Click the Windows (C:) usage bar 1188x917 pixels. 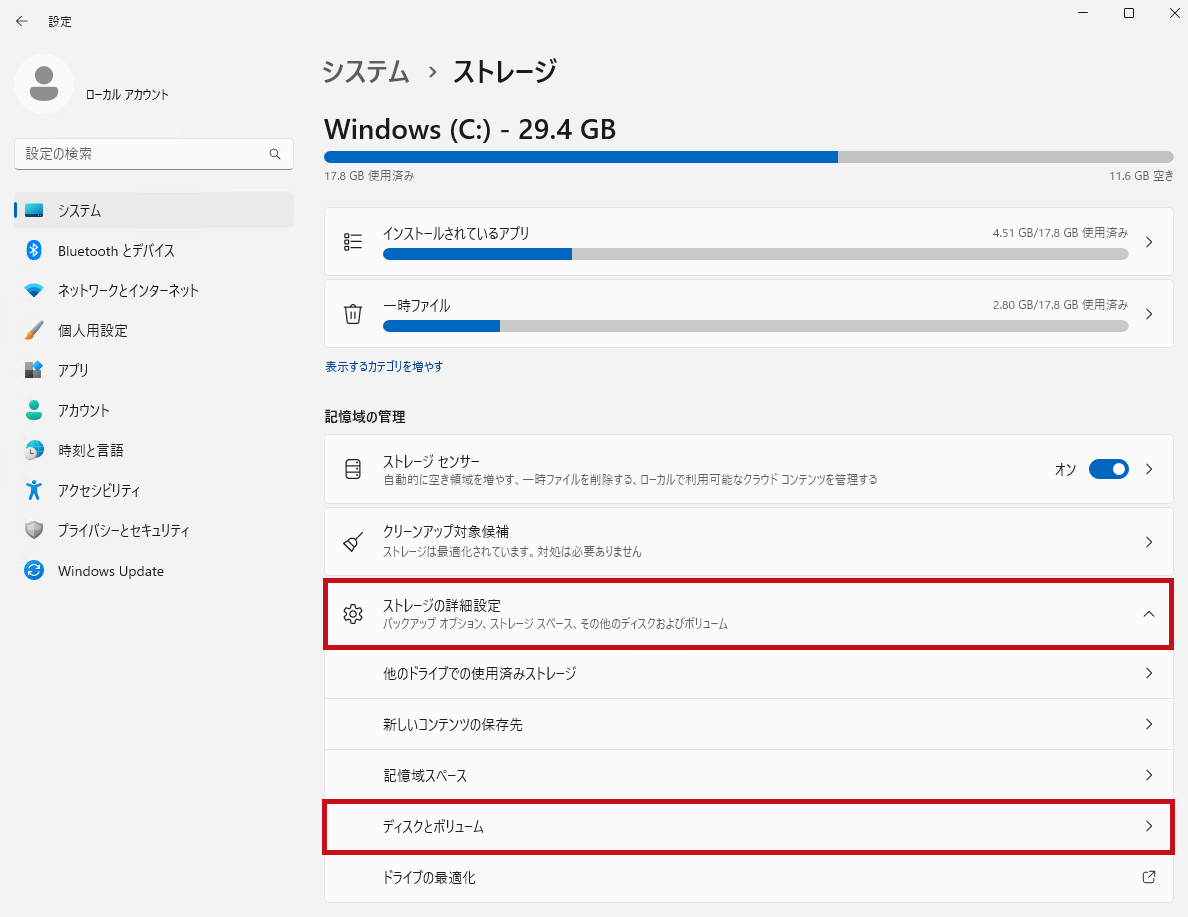749,157
